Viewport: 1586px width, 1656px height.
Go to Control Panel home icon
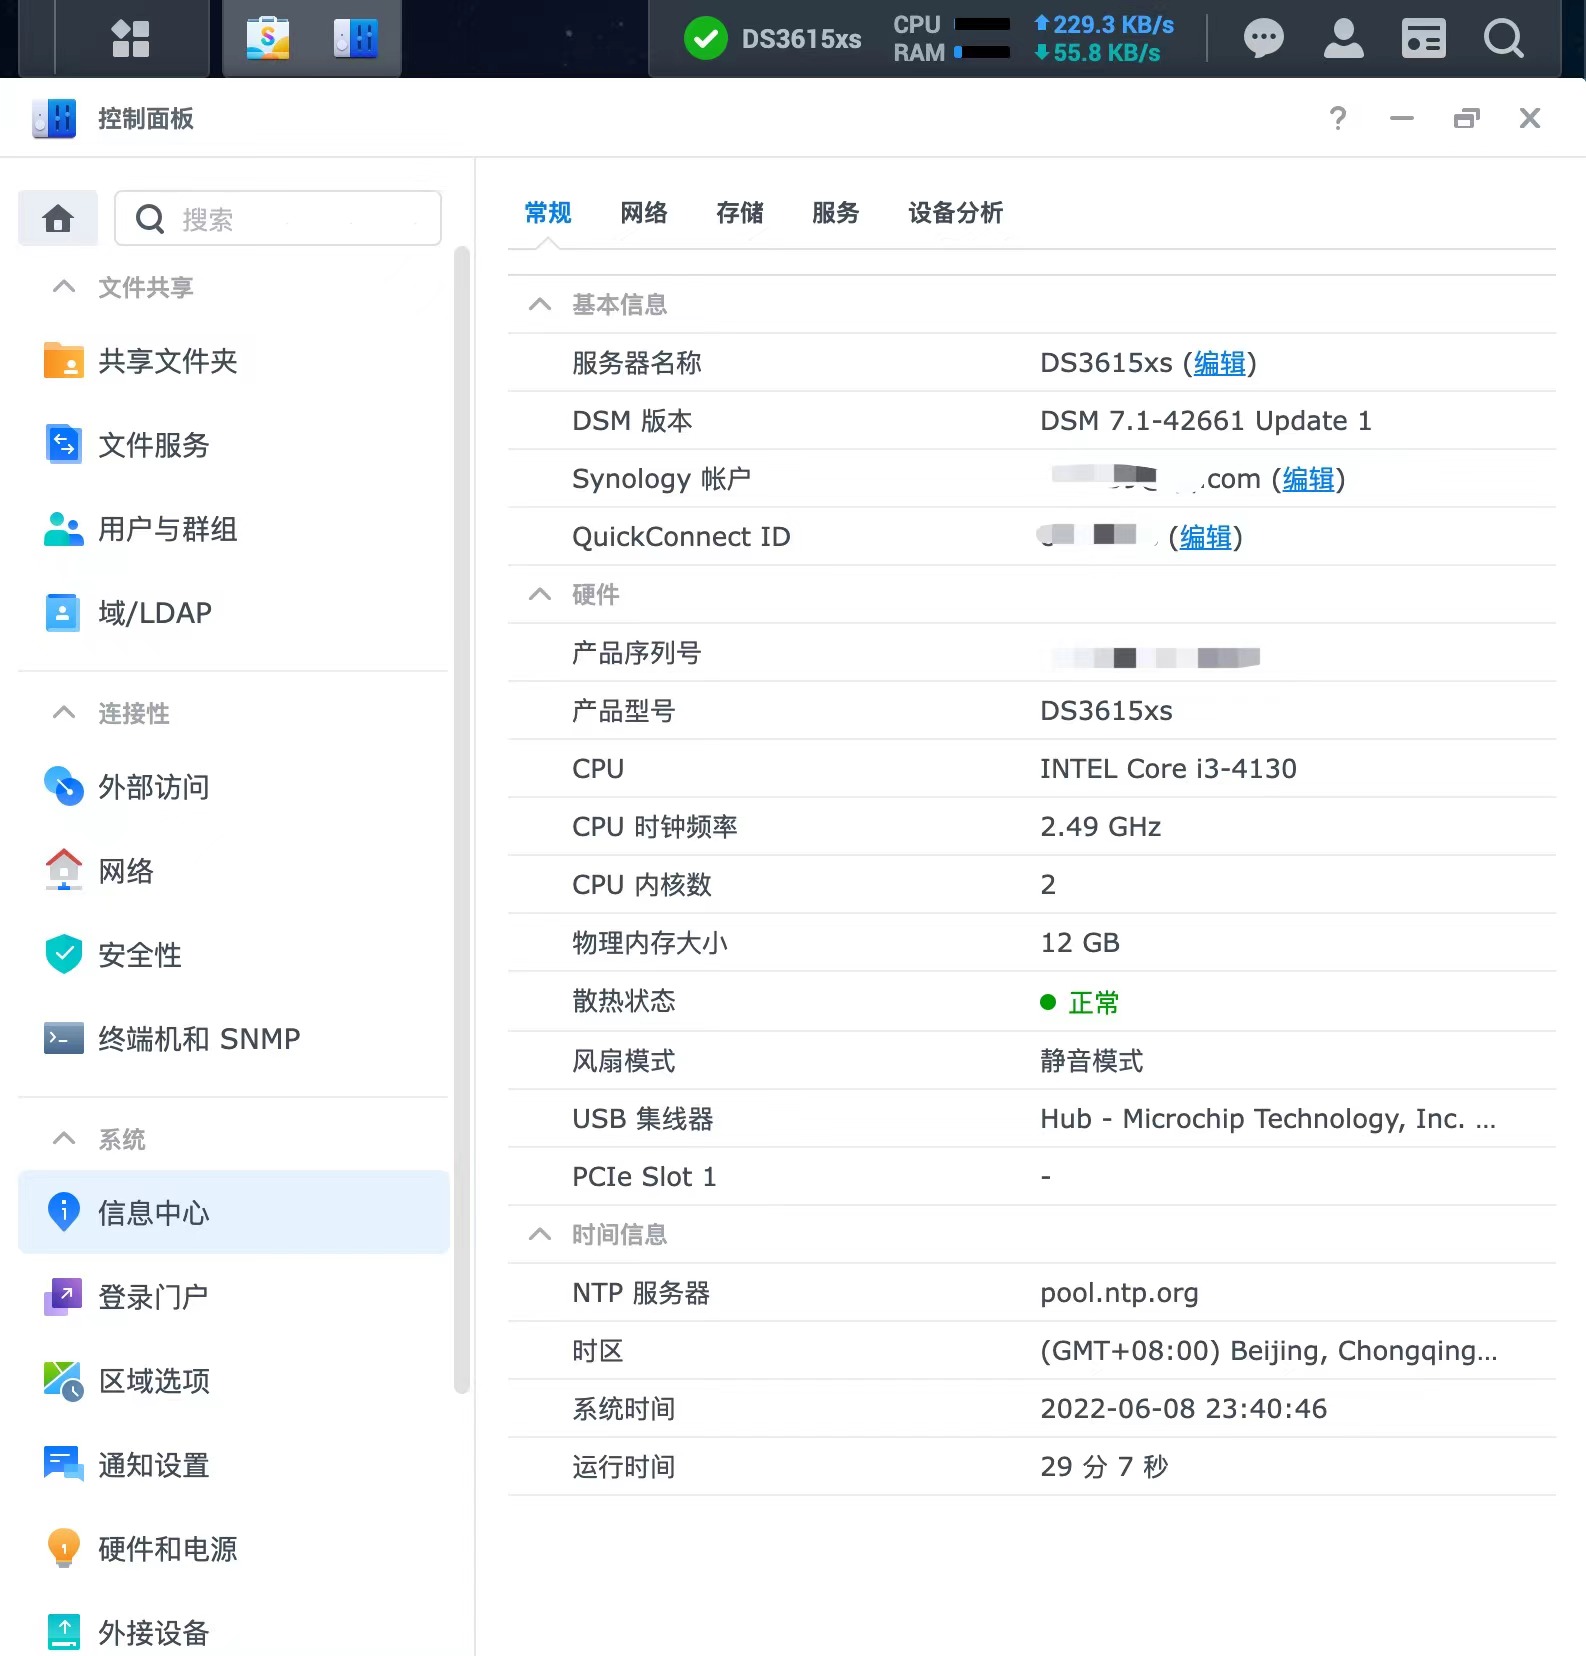click(x=58, y=218)
